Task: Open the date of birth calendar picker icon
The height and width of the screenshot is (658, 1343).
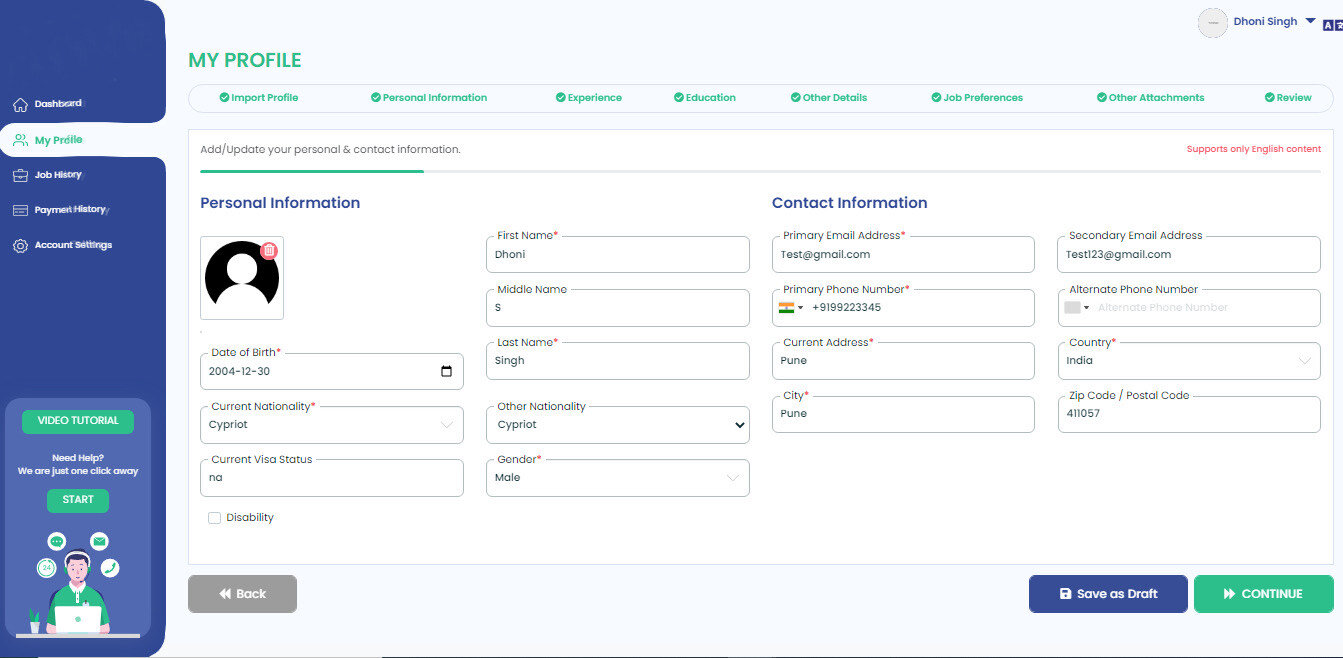Action: point(446,371)
